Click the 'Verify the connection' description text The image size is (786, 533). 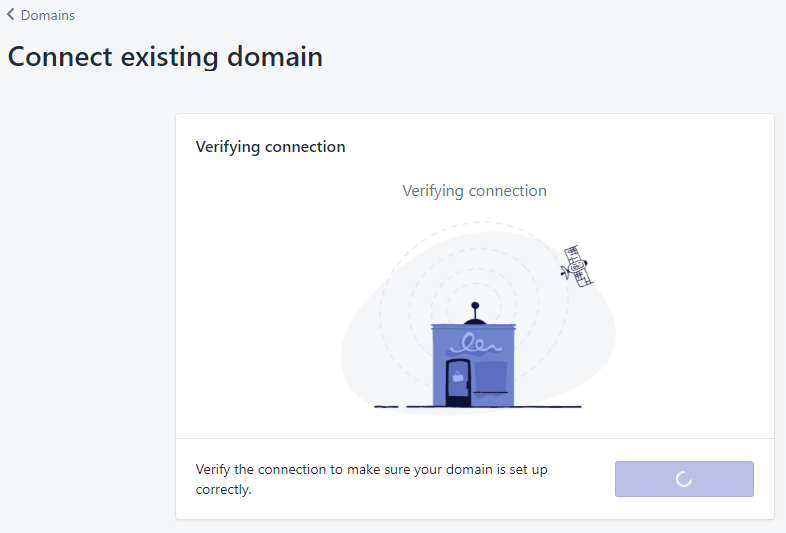371,479
